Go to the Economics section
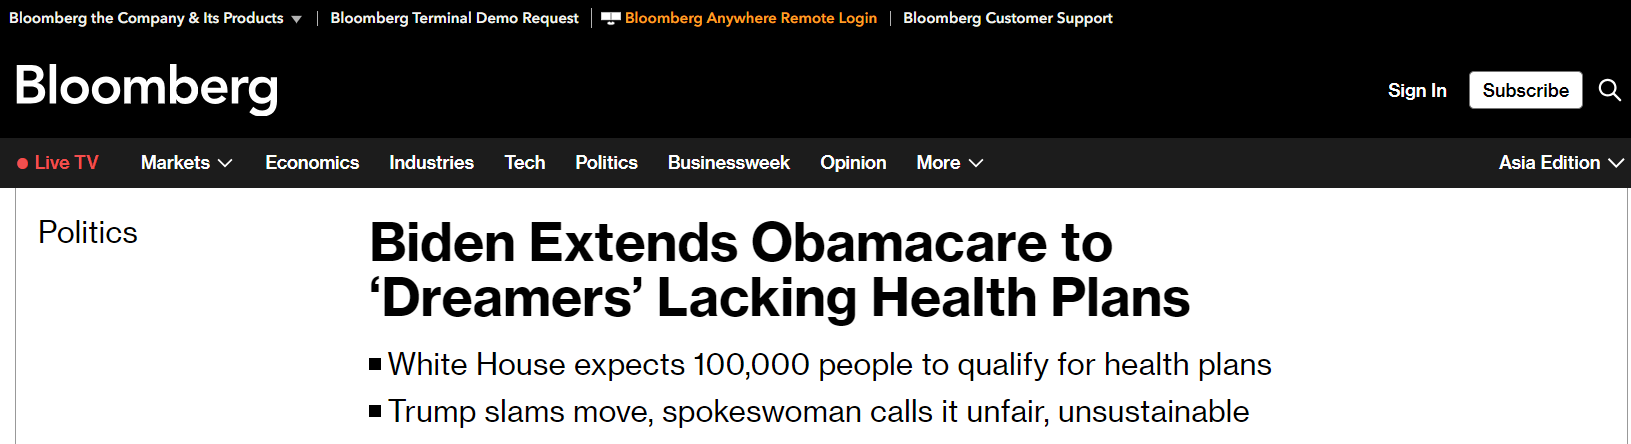Screen dimensions: 1631x444 (312, 162)
